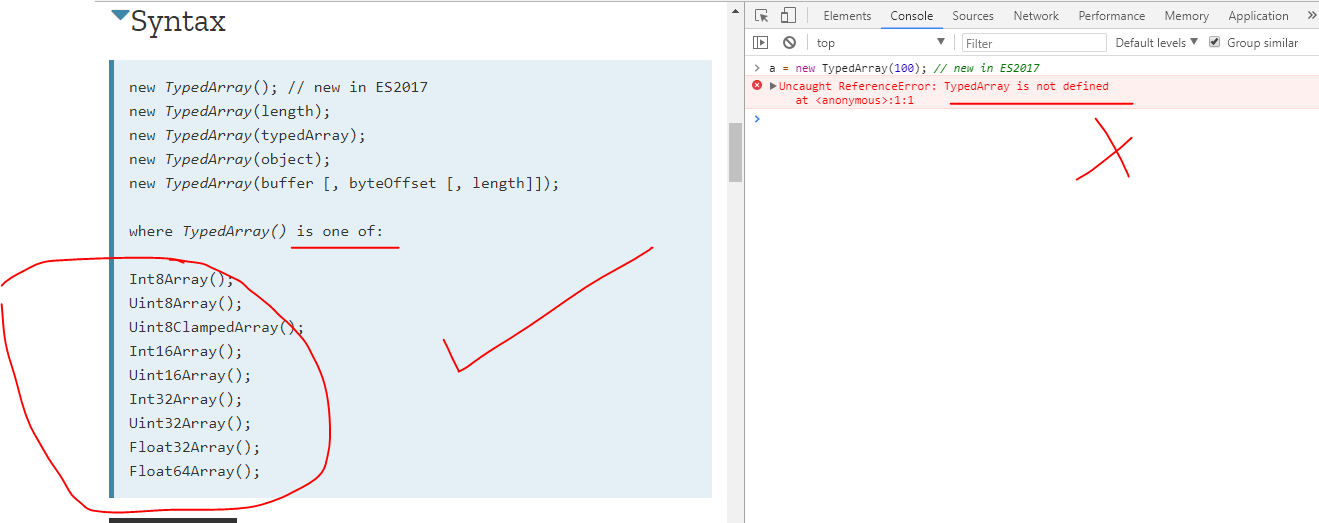Open the Memory tab
Screen dimensions: 1319x523
(x=1187, y=15)
